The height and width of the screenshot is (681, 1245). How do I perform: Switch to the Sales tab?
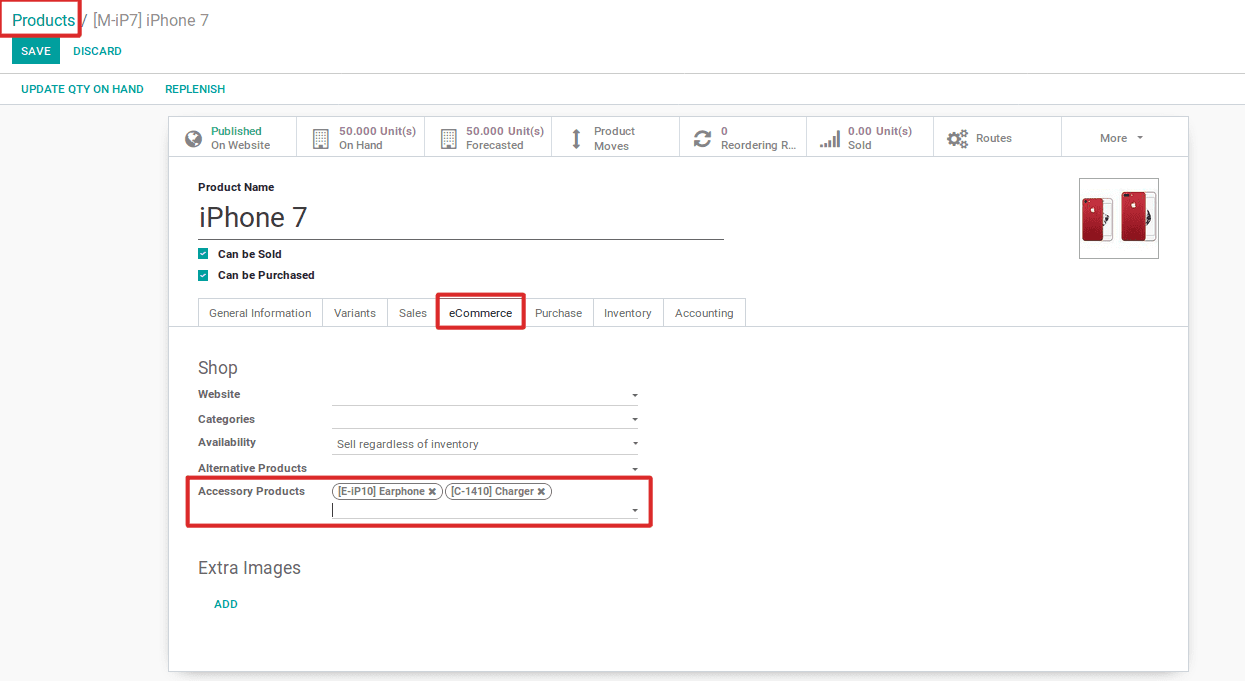pyautogui.click(x=413, y=313)
